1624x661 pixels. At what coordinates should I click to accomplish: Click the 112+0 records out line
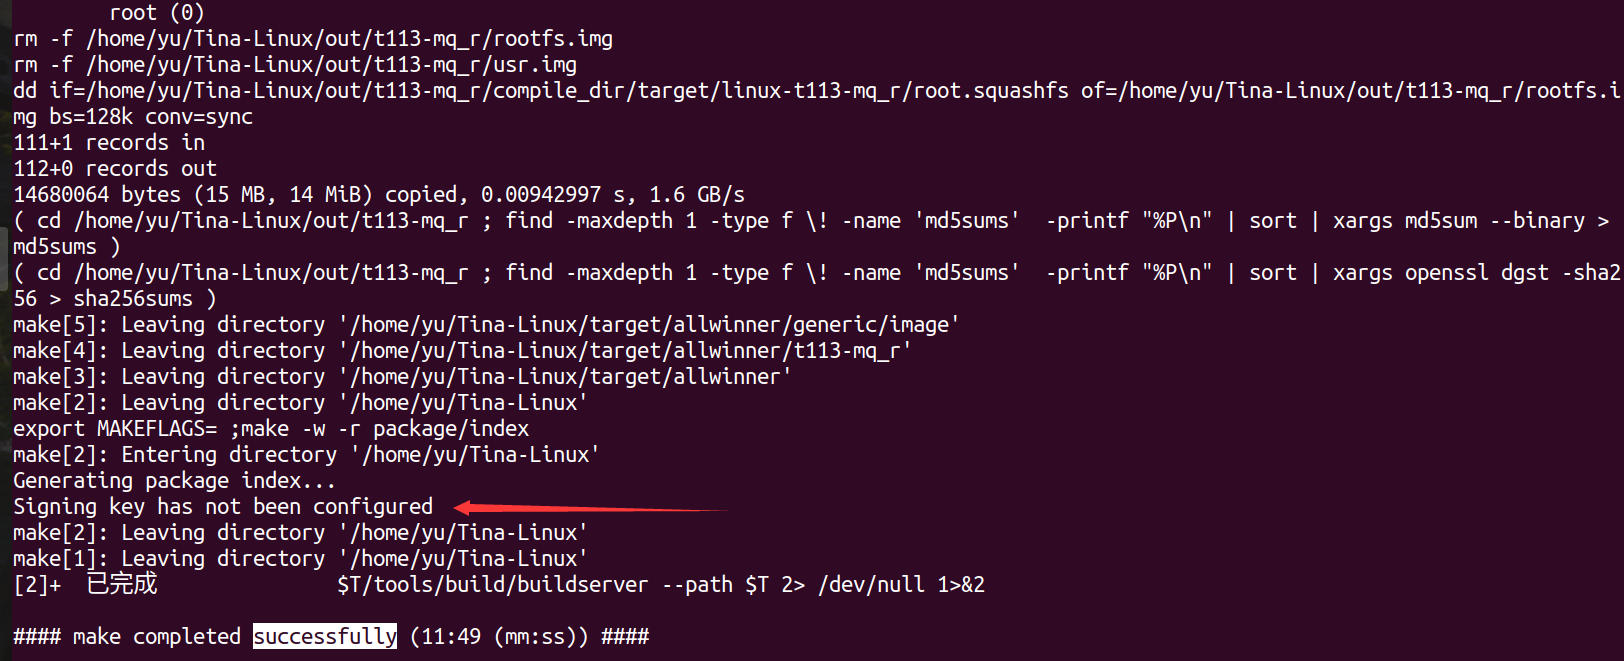[115, 169]
